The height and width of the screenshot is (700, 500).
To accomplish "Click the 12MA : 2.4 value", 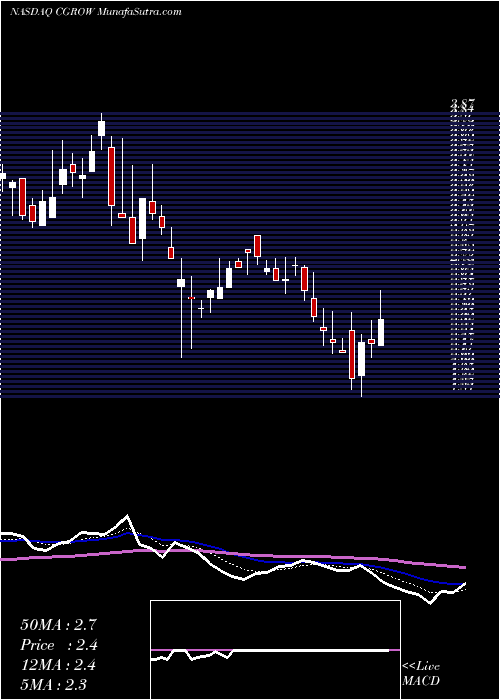I will coord(58,665).
